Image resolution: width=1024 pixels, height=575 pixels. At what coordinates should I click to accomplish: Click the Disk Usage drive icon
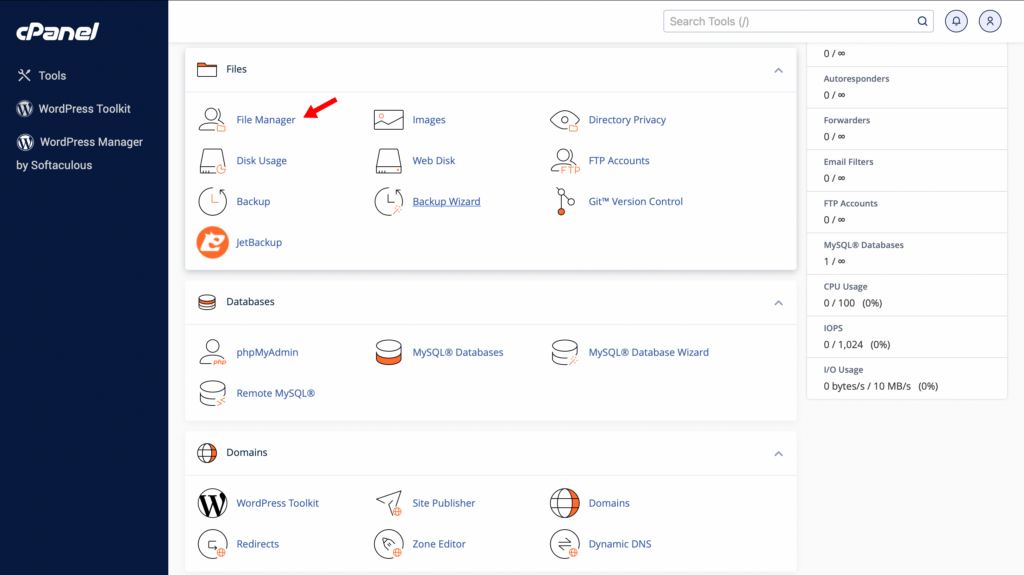tap(212, 161)
